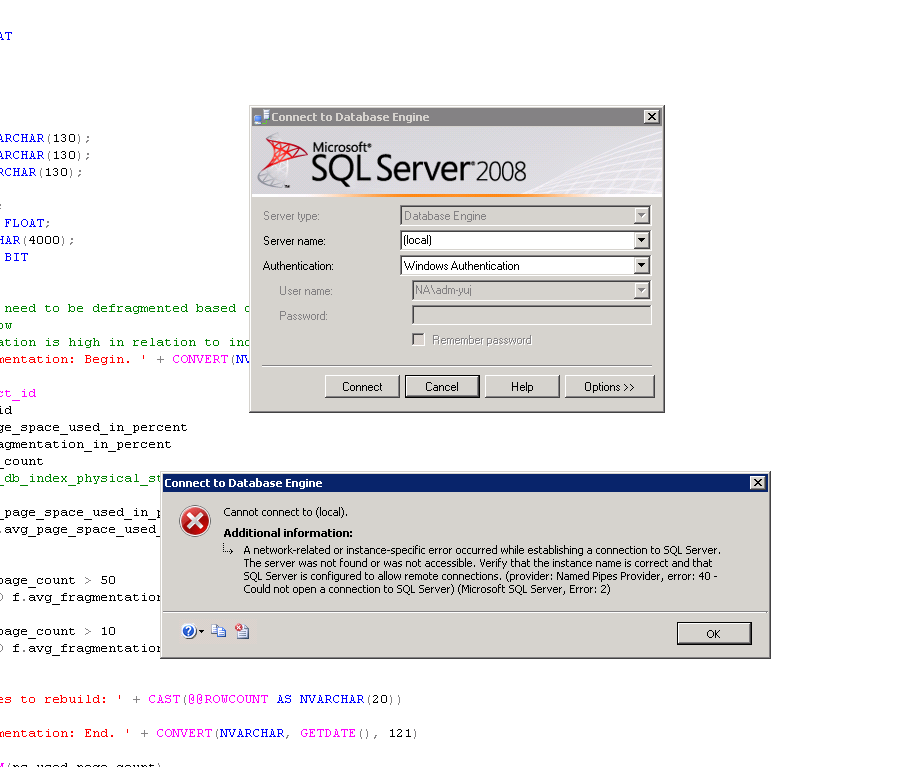The width and height of the screenshot is (899, 767).
Task: Click the SQL Server 2008 logo banner
Action: coord(457,162)
